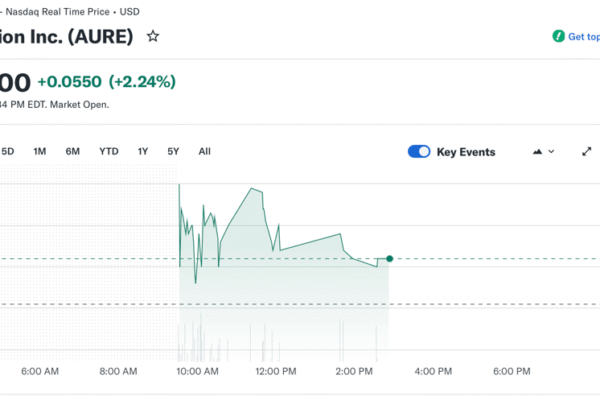Click the 6:00 AM axis label
The image size is (600, 400).
(x=40, y=371)
